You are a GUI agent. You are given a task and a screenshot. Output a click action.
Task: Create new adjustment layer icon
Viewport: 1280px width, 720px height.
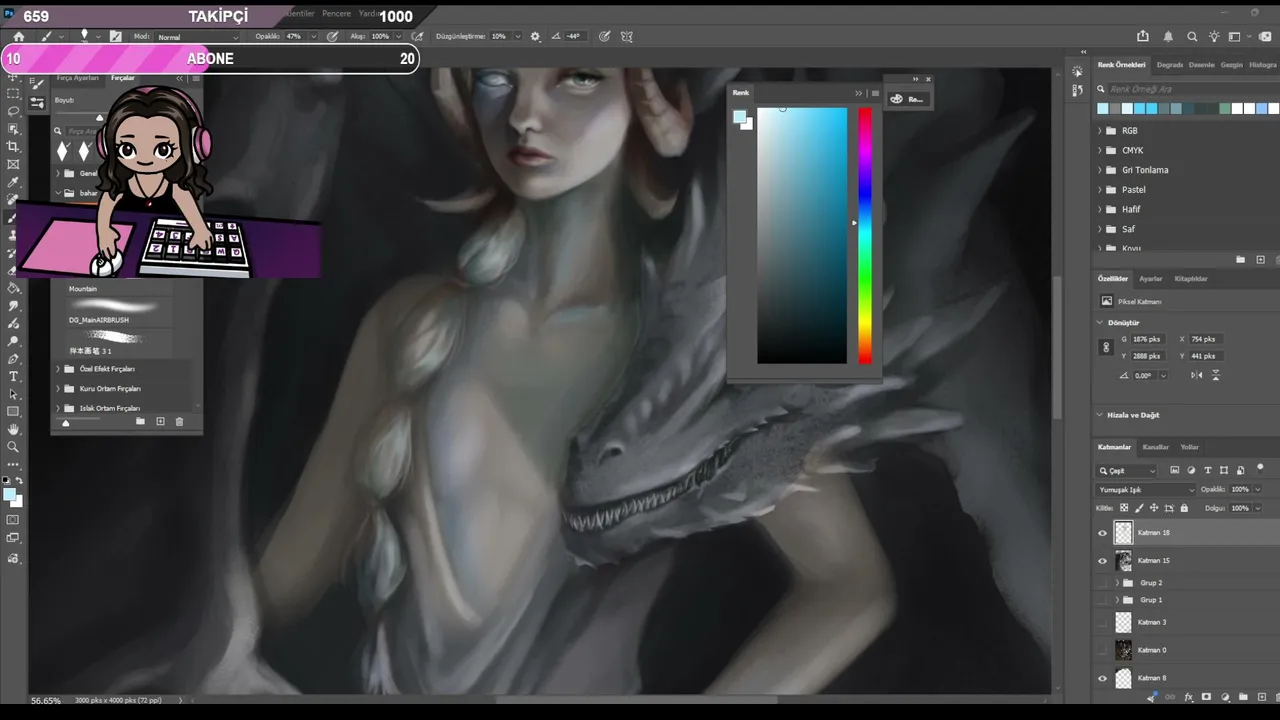1225,697
